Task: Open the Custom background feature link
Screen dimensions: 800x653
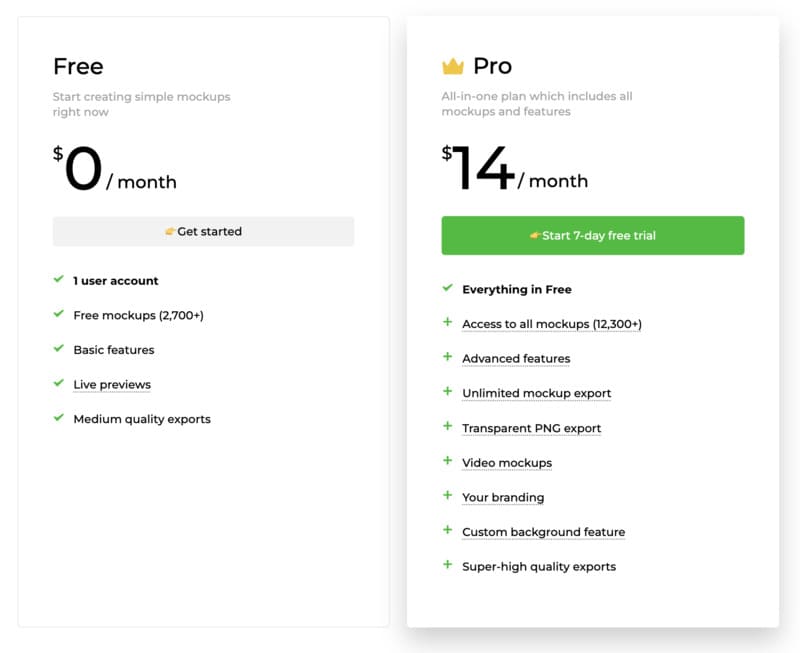Action: coord(544,532)
